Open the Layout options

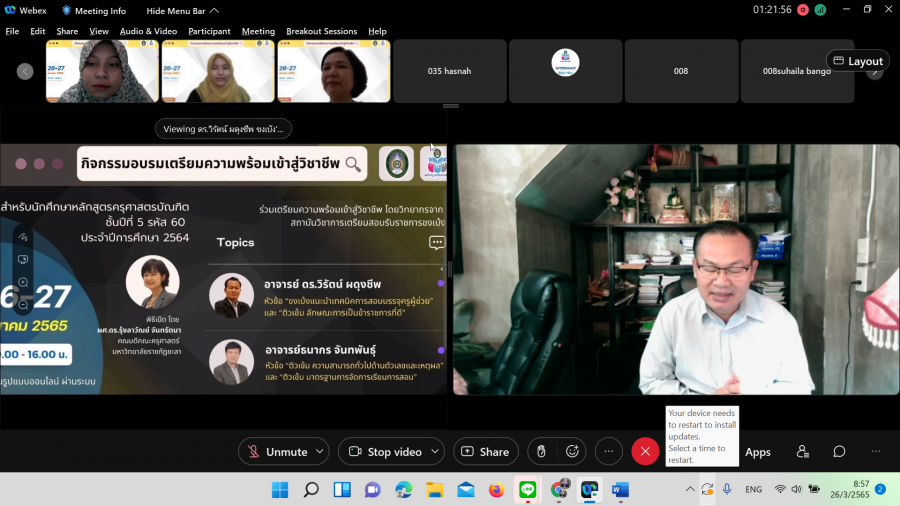click(x=857, y=61)
